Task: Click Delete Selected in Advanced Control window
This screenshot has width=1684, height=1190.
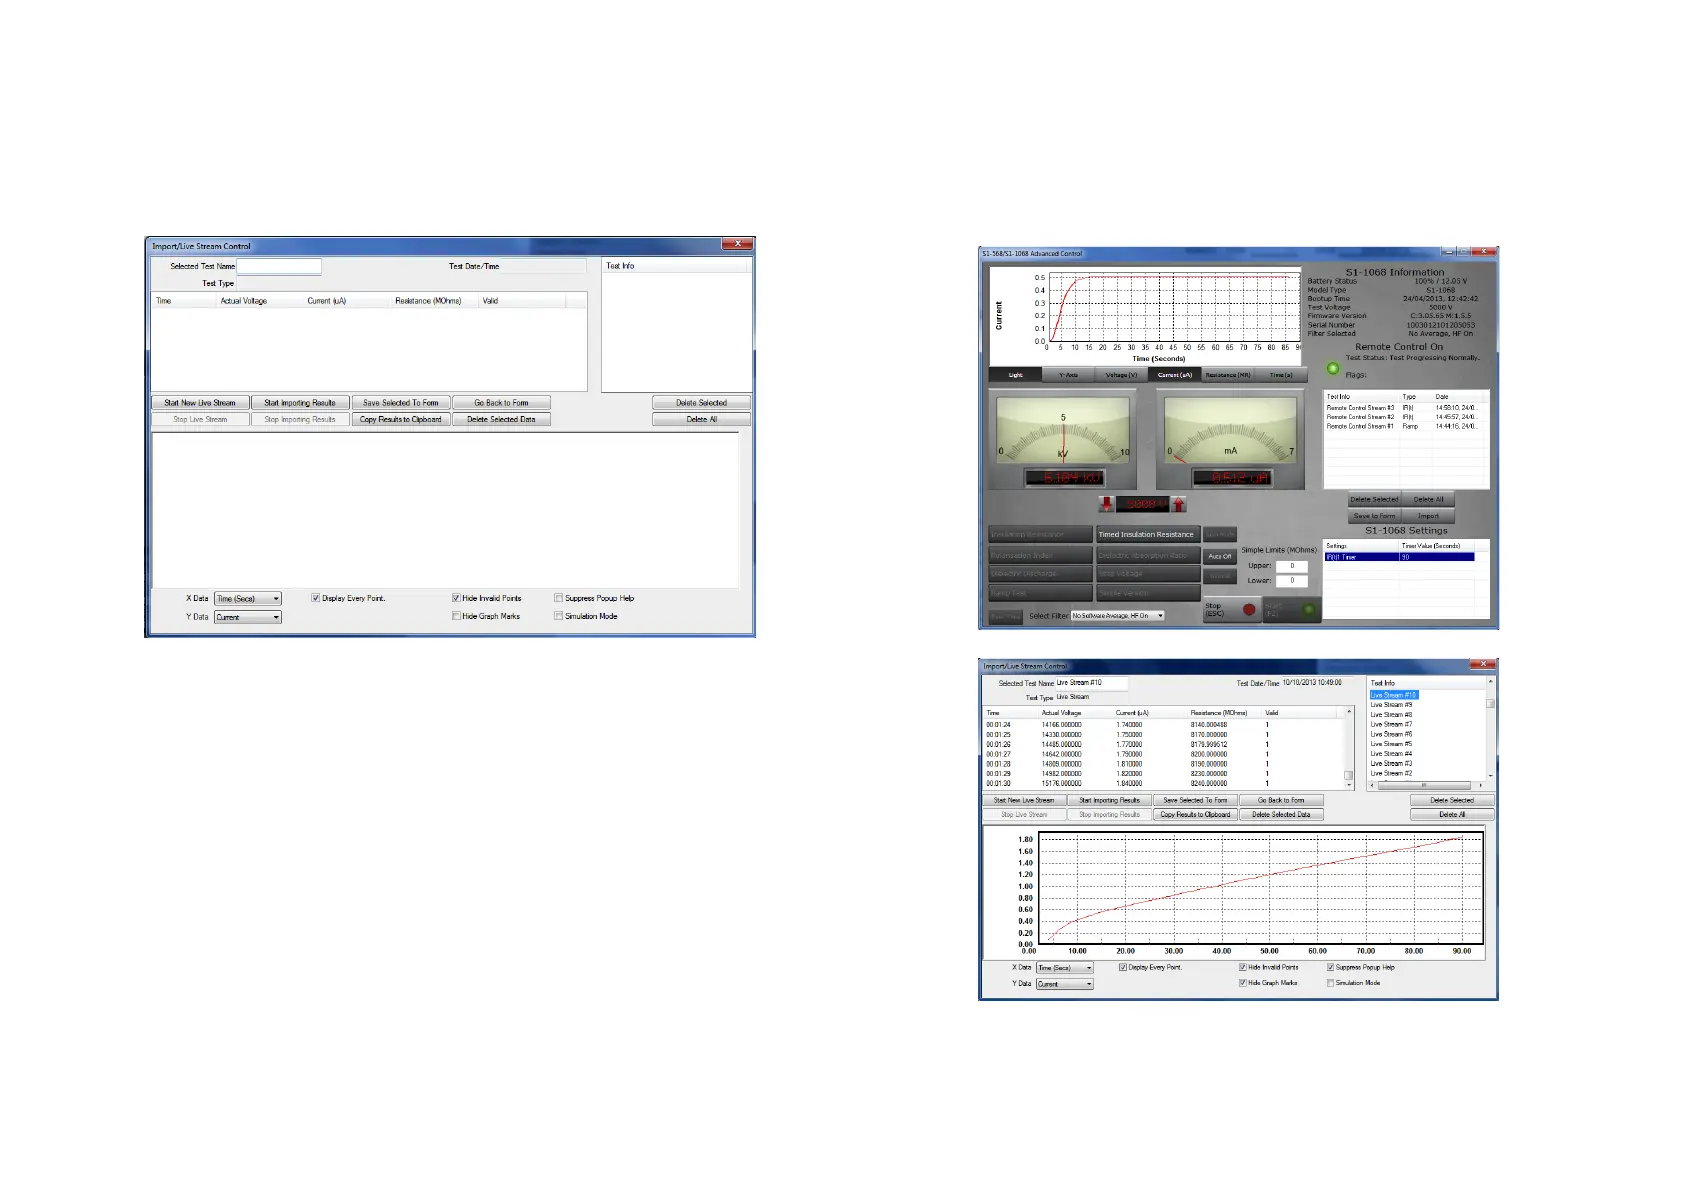Action: pyautogui.click(x=1375, y=499)
